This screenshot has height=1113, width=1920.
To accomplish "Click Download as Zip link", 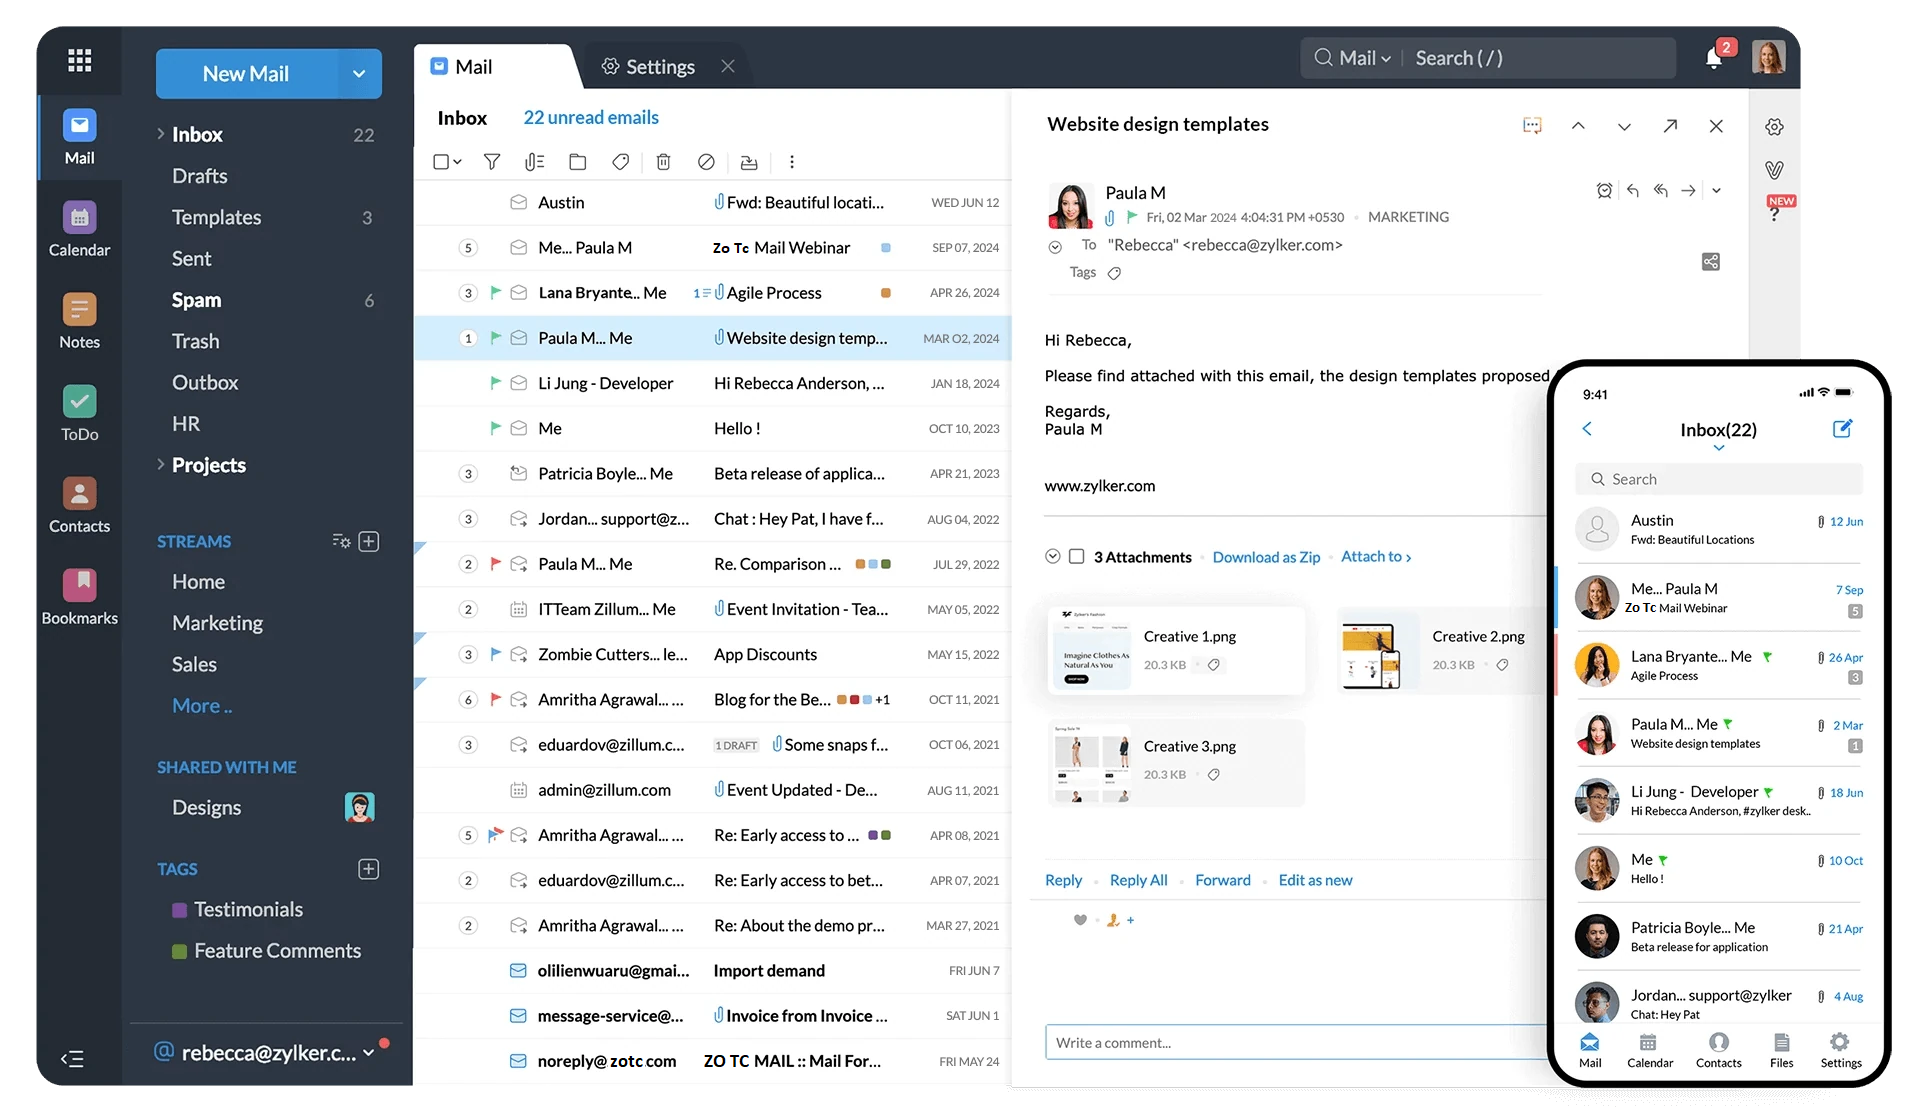I will pos(1265,555).
